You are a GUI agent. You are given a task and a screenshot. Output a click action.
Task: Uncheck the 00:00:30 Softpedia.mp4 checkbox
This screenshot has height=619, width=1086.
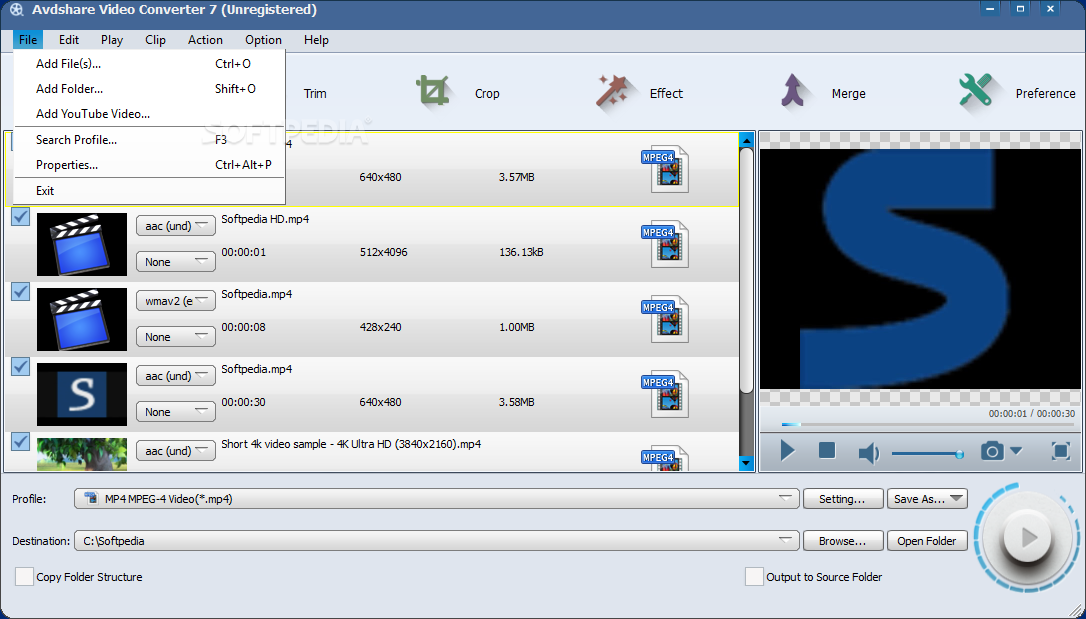coord(21,366)
